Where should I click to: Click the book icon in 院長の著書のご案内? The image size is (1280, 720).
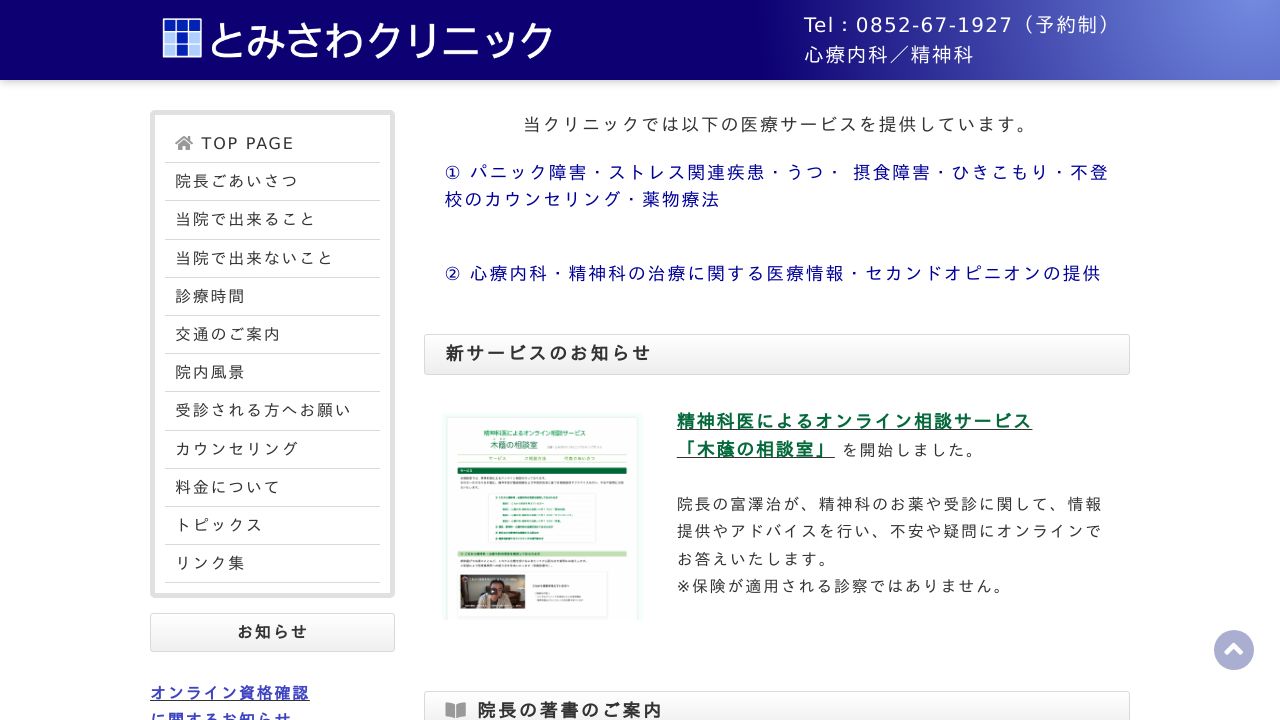pyautogui.click(x=455, y=710)
